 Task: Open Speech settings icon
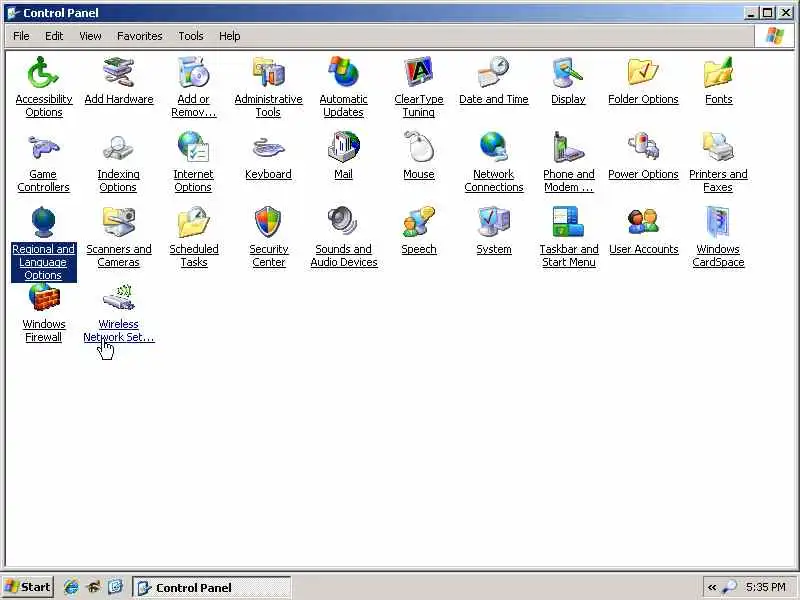pos(418,222)
